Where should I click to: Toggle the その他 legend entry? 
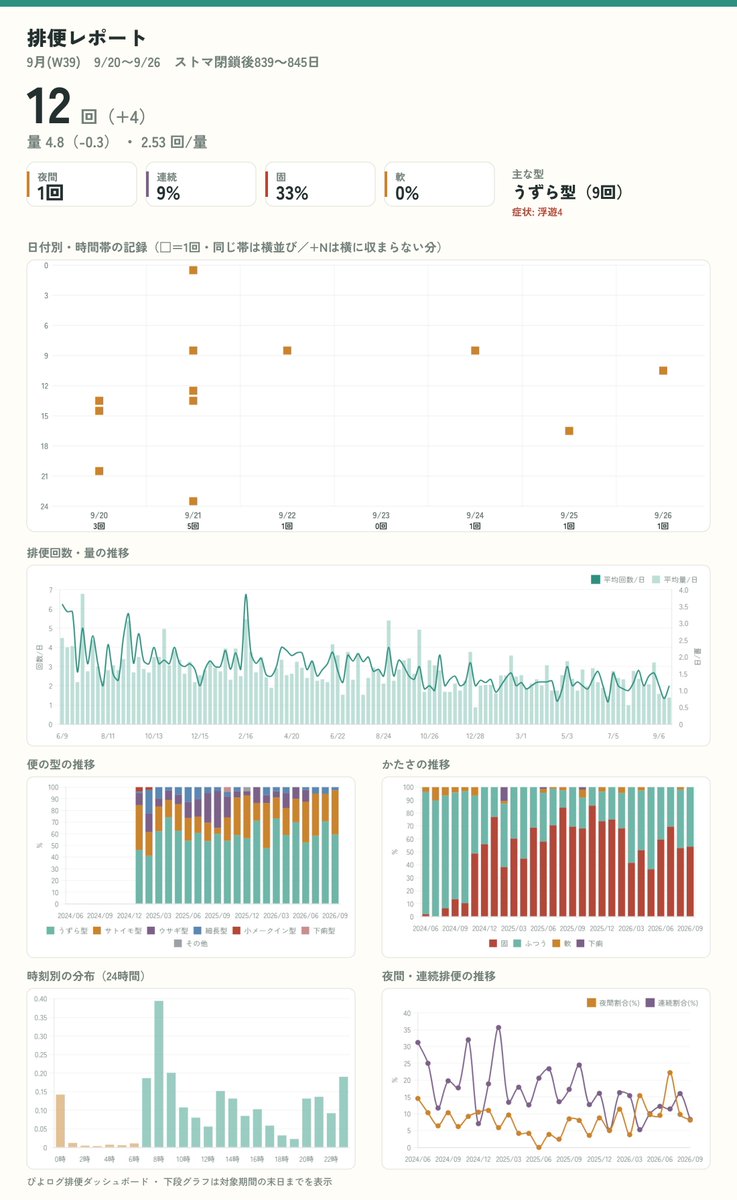coord(190,943)
